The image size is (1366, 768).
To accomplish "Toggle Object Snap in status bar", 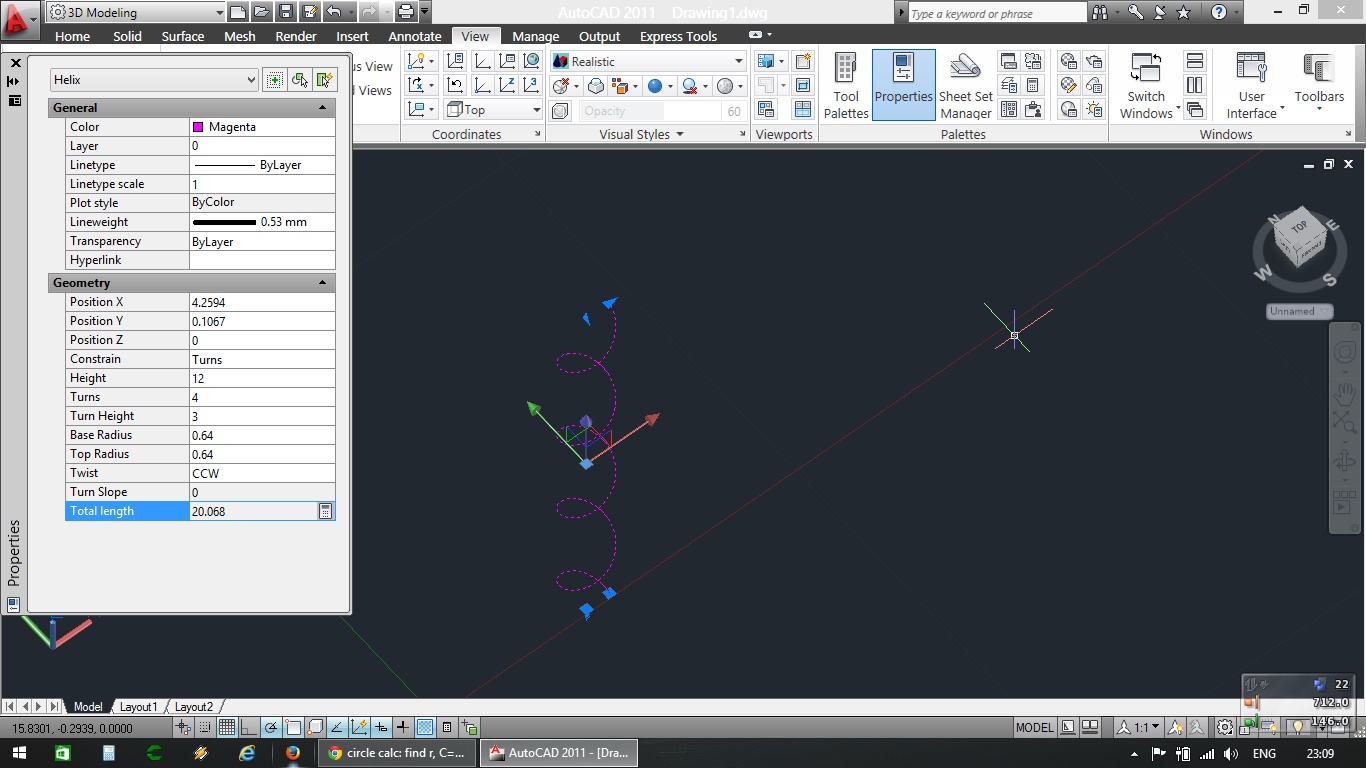I will pyautogui.click(x=293, y=727).
